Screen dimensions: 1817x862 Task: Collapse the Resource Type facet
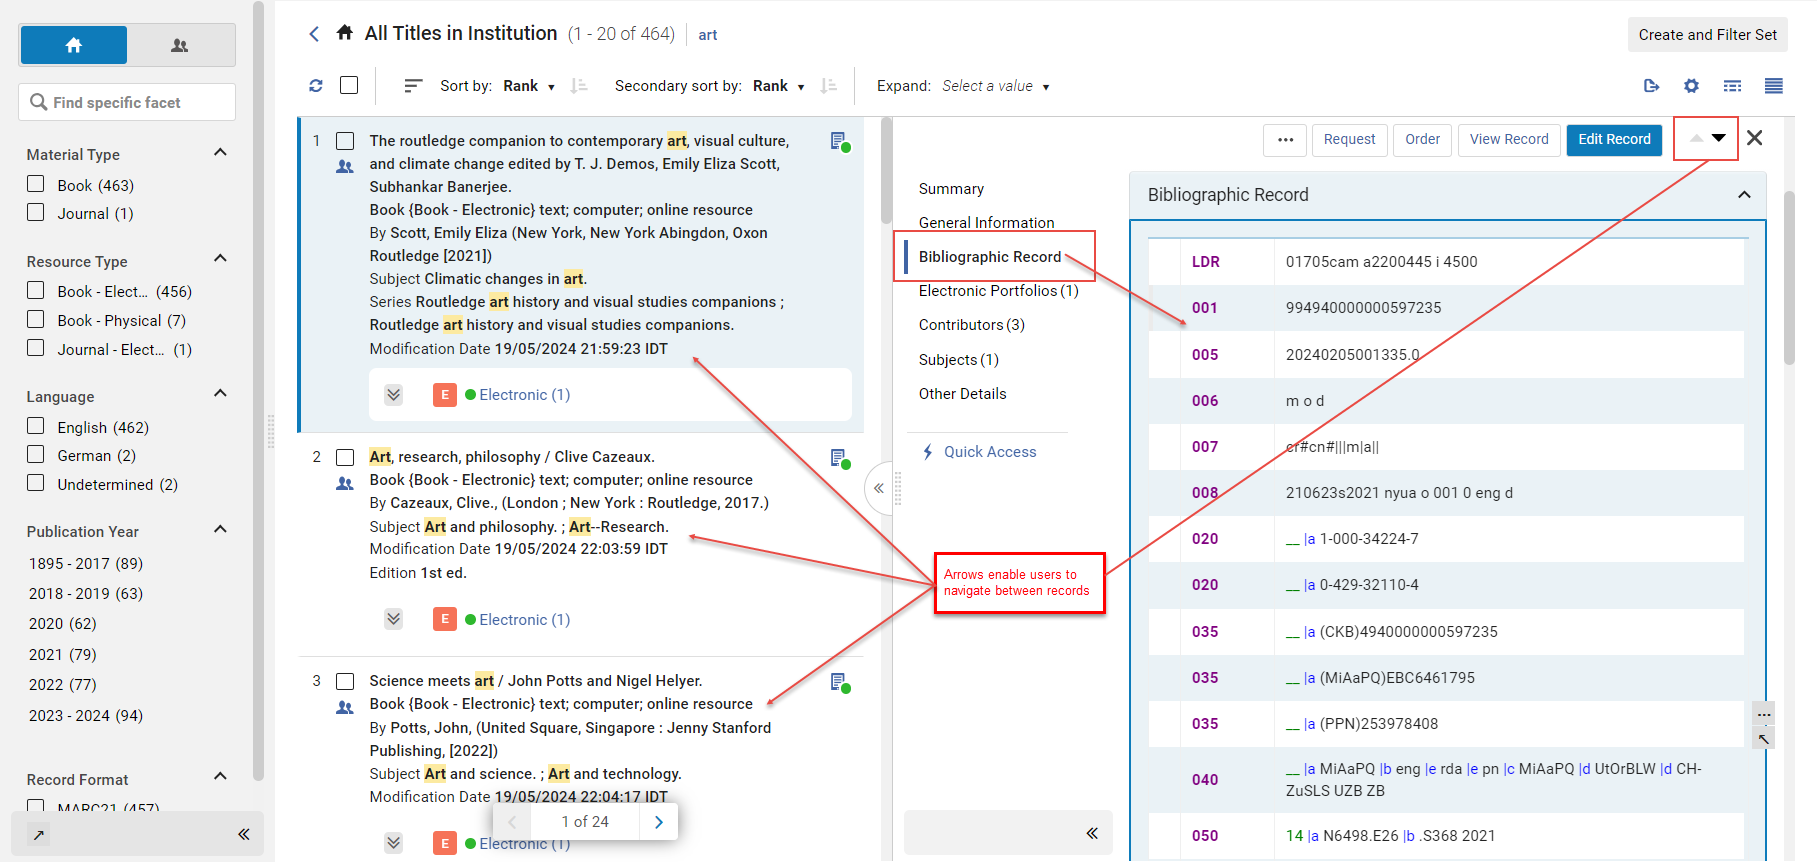pyautogui.click(x=221, y=258)
